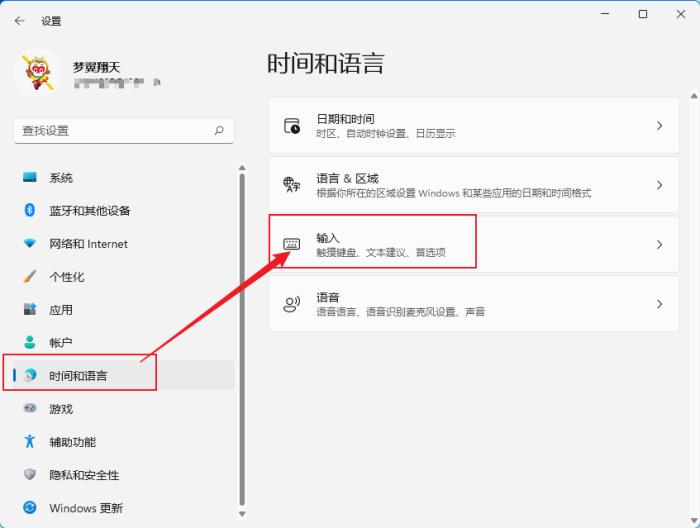Click the person icon for 帐户
This screenshot has width=700, height=528.
point(30,343)
